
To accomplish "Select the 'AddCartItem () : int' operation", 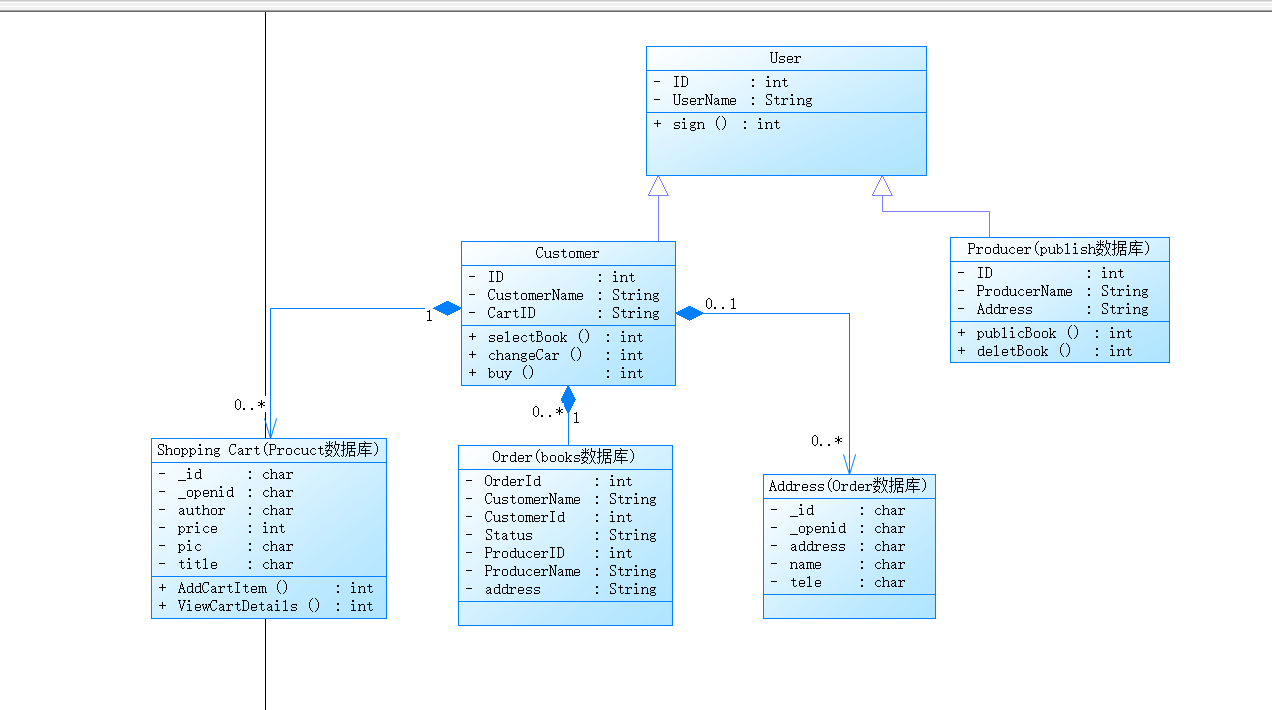I will pos(266,588).
